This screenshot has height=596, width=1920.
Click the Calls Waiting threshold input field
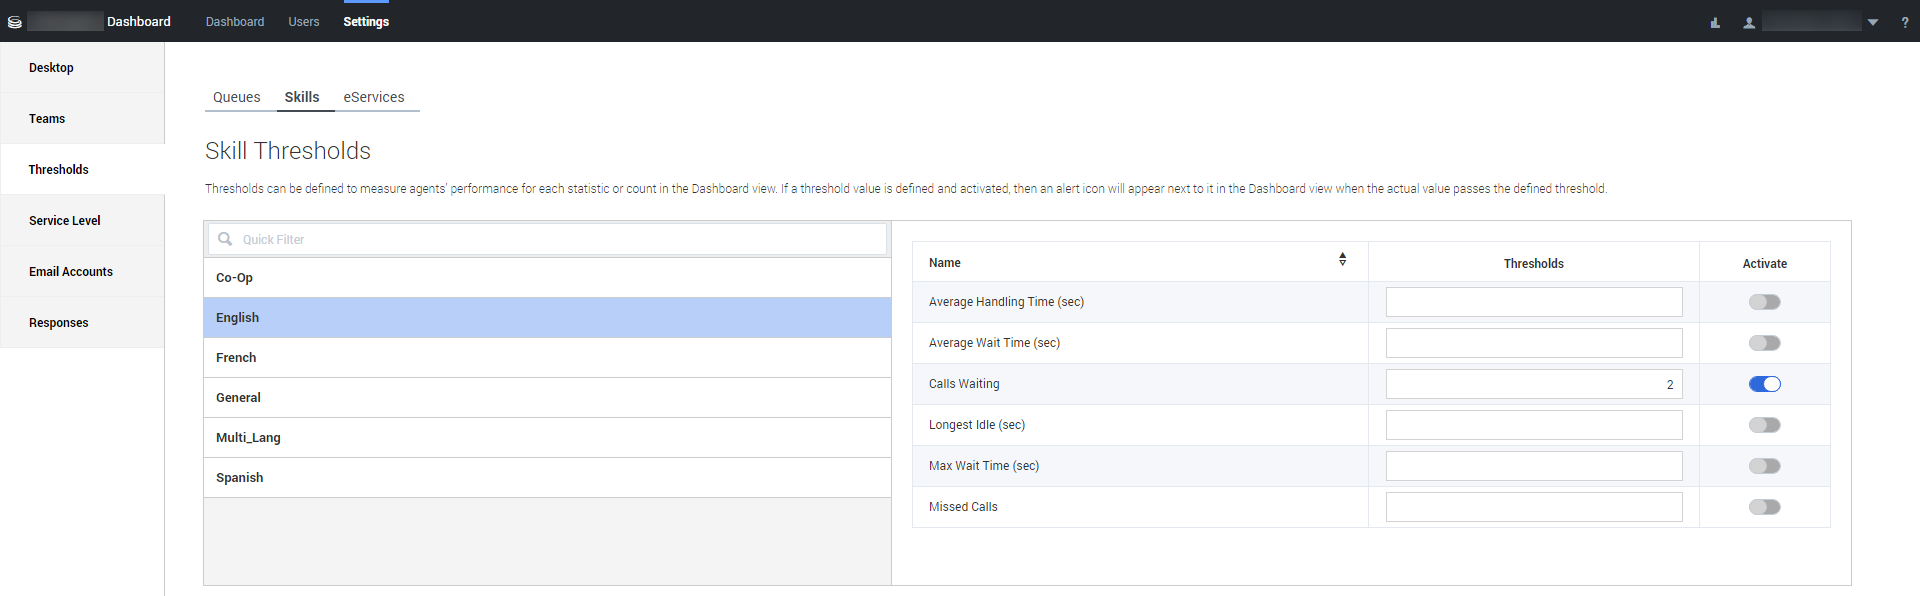click(1533, 384)
